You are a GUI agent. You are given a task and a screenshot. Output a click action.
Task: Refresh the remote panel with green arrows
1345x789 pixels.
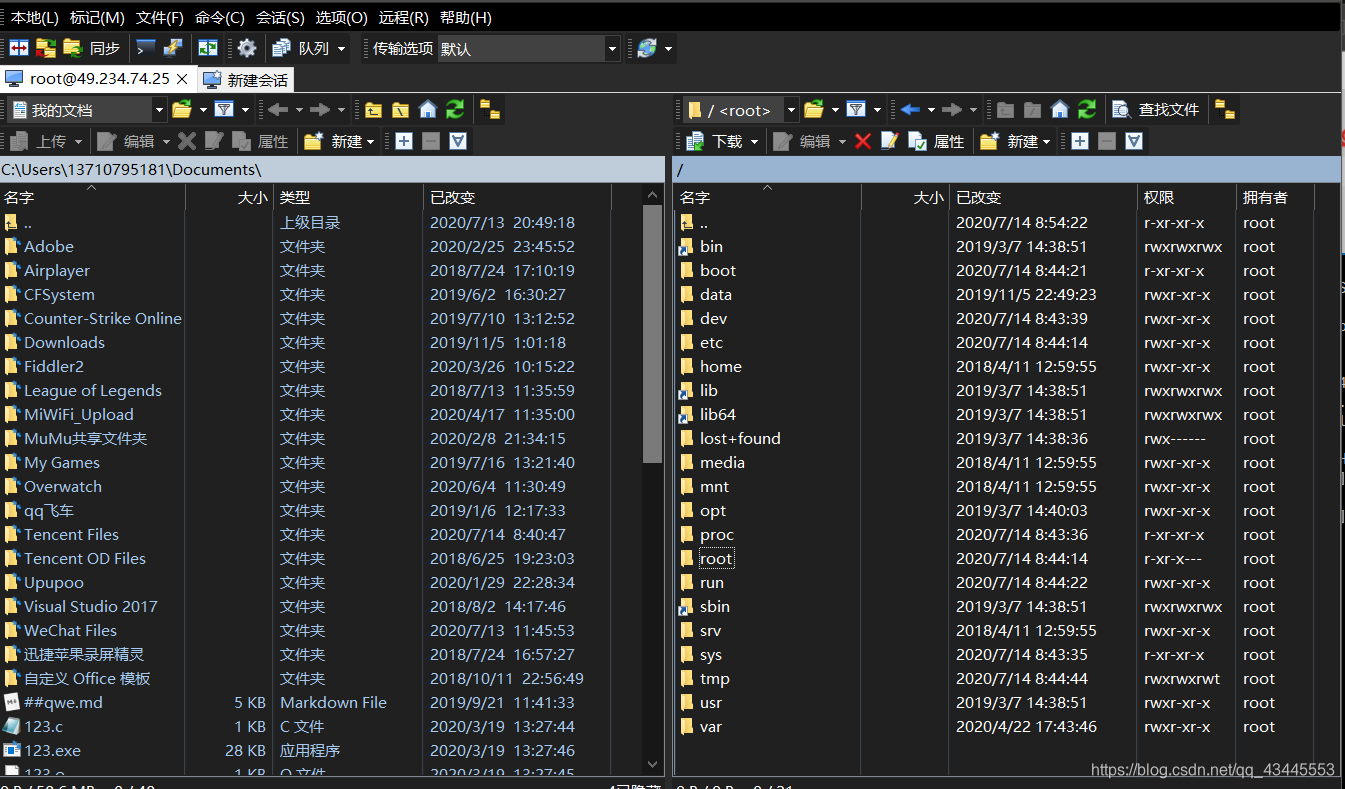tap(1087, 110)
